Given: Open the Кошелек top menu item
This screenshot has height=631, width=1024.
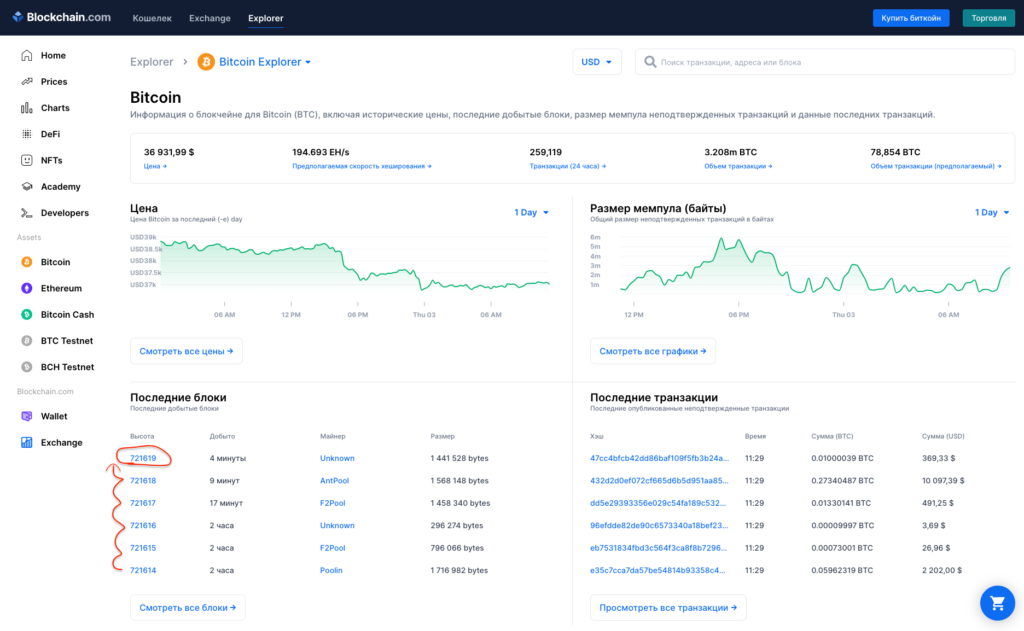Looking at the screenshot, I should [152, 18].
